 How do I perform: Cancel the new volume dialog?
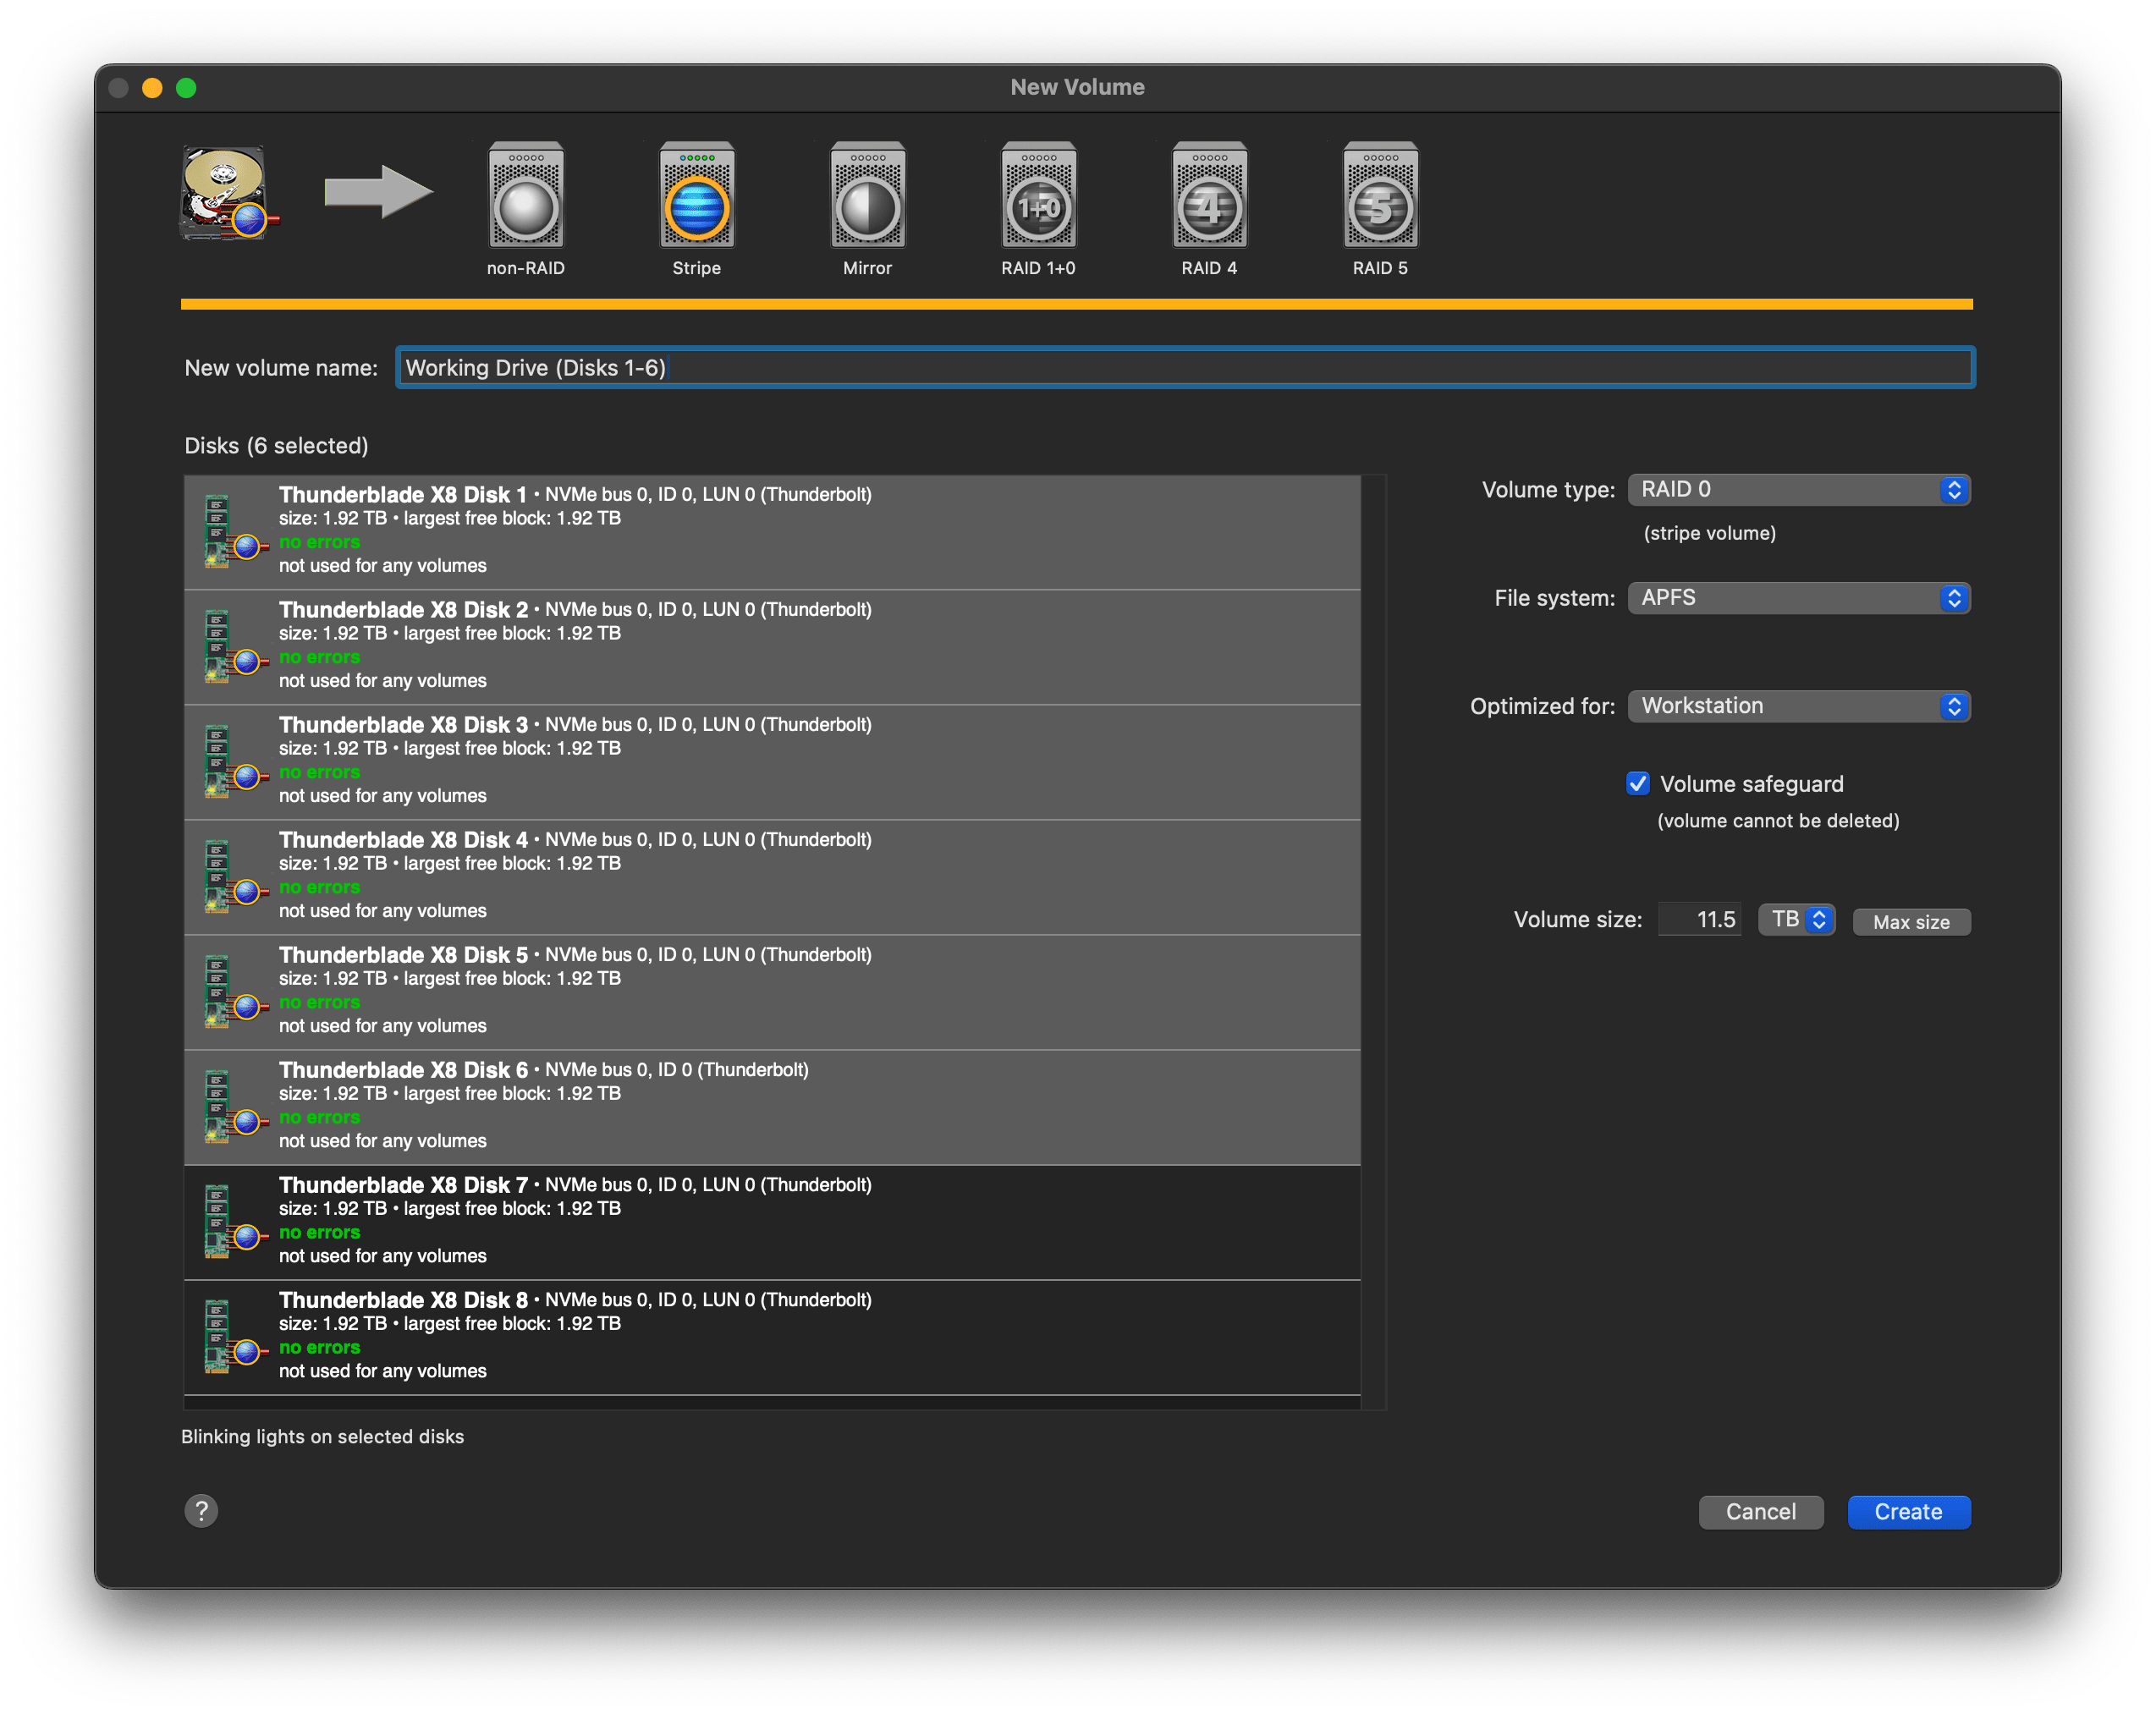[x=1760, y=1512]
